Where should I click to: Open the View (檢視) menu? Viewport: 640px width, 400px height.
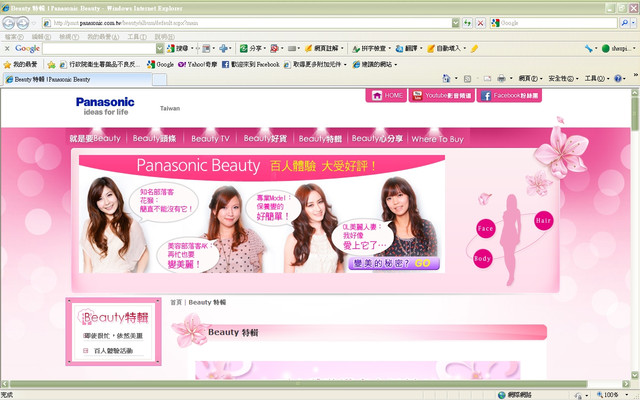click(69, 37)
